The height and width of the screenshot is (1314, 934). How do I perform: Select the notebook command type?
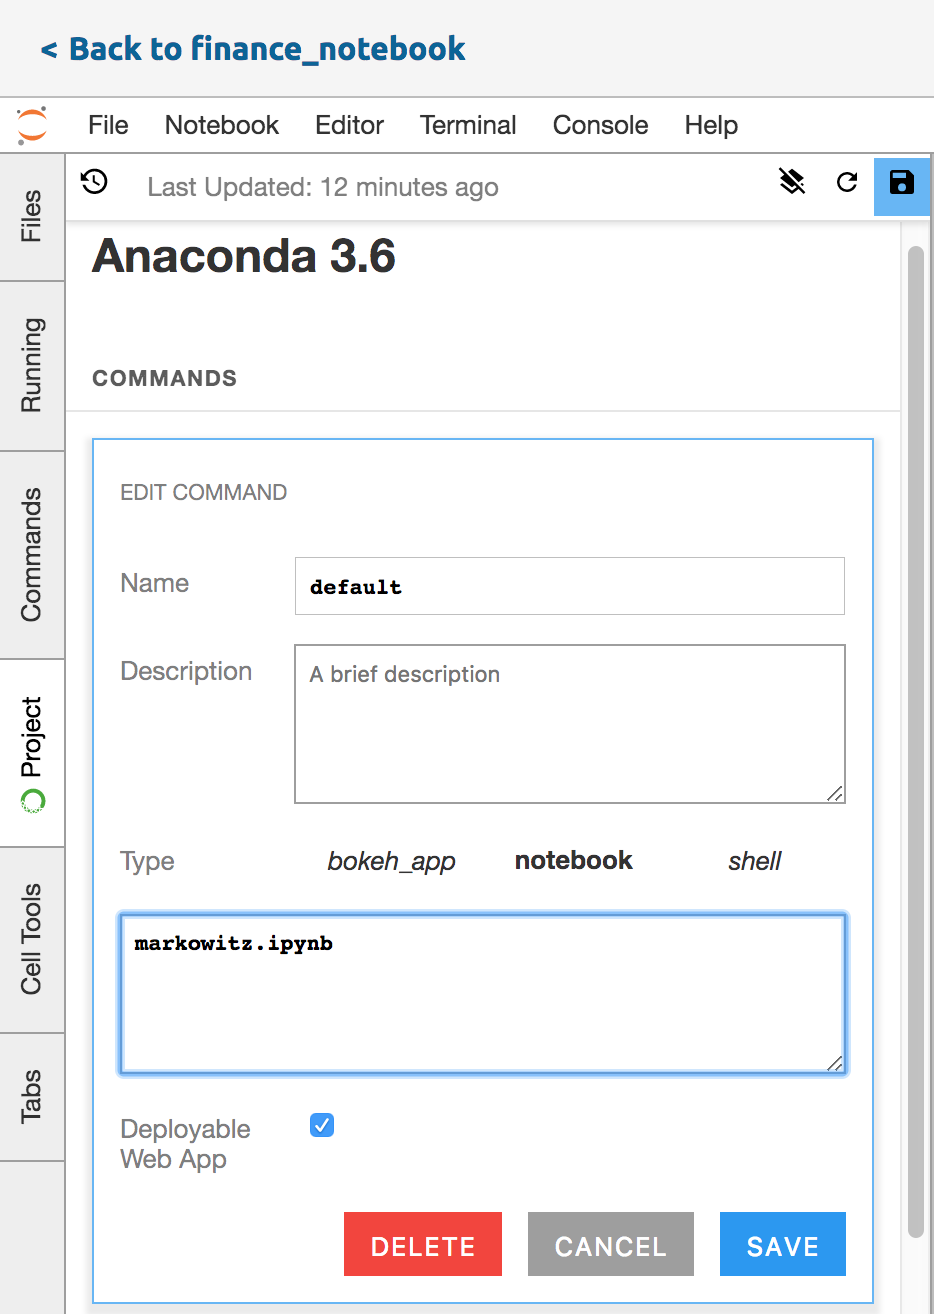[573, 861]
